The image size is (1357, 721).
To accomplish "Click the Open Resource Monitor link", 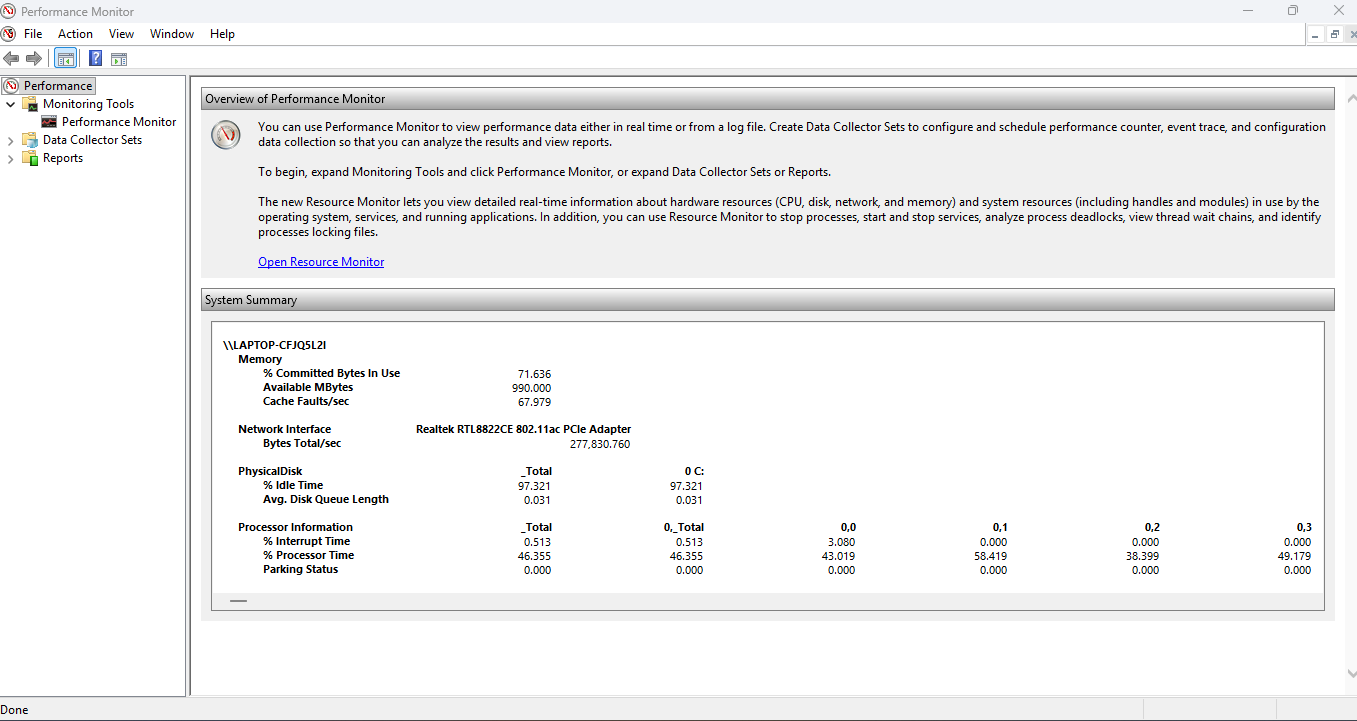I will coord(321,262).
